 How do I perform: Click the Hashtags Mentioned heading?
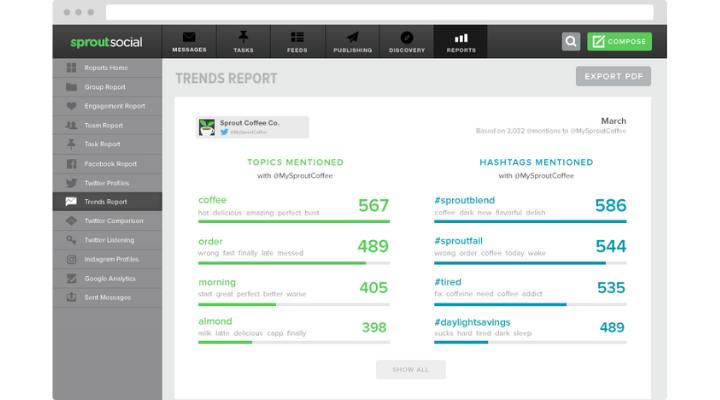pyautogui.click(x=536, y=162)
